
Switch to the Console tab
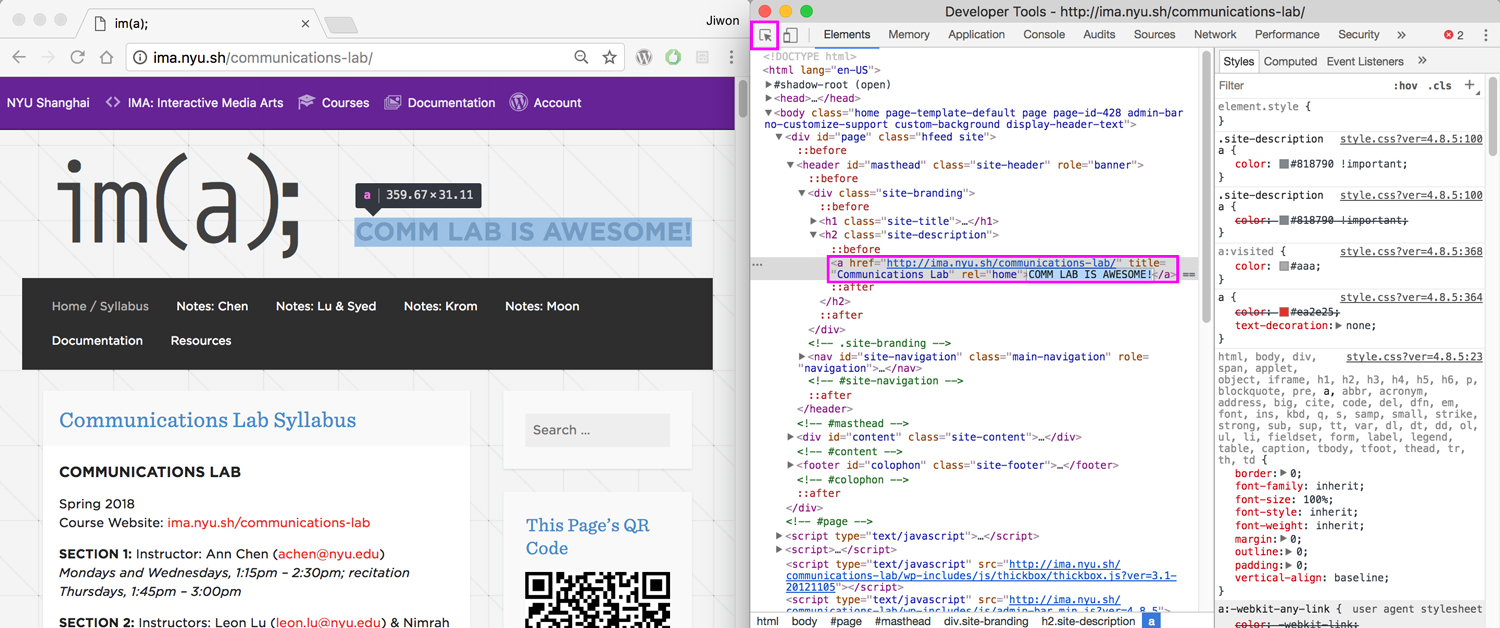1044,35
